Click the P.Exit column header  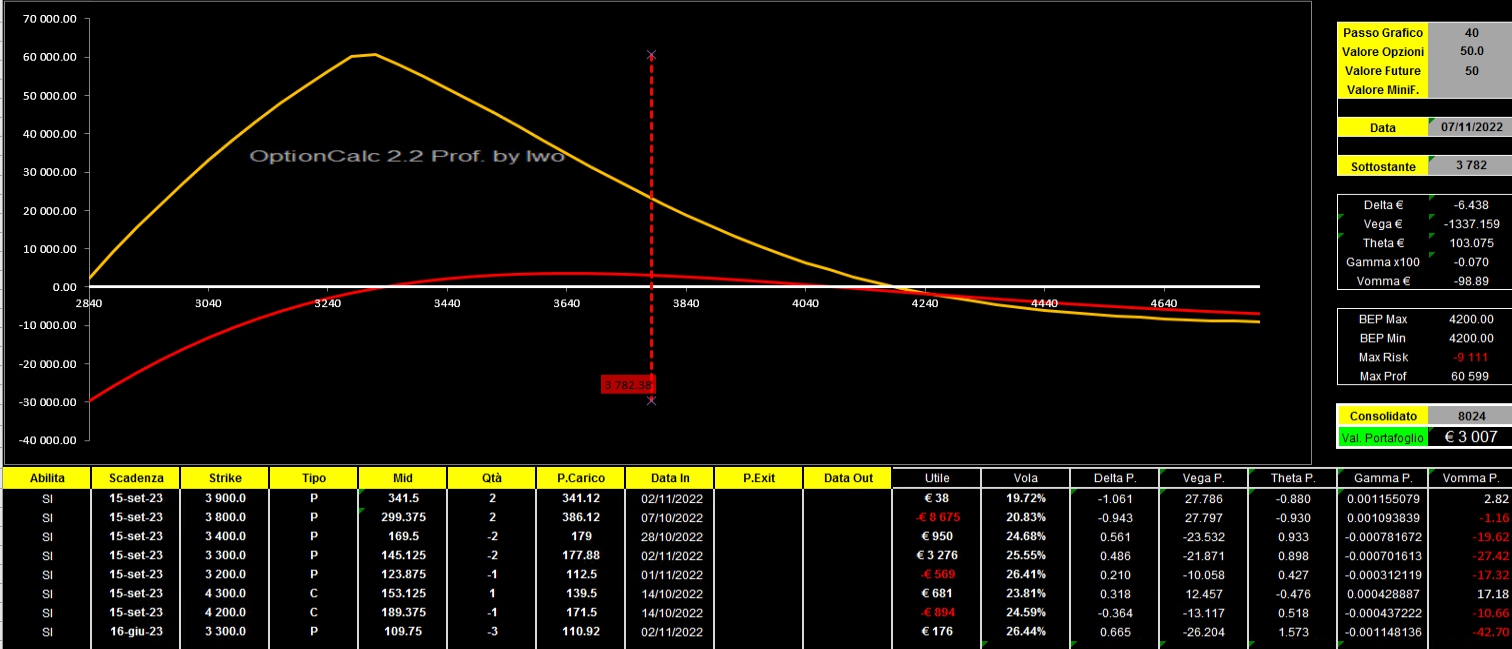[x=758, y=478]
